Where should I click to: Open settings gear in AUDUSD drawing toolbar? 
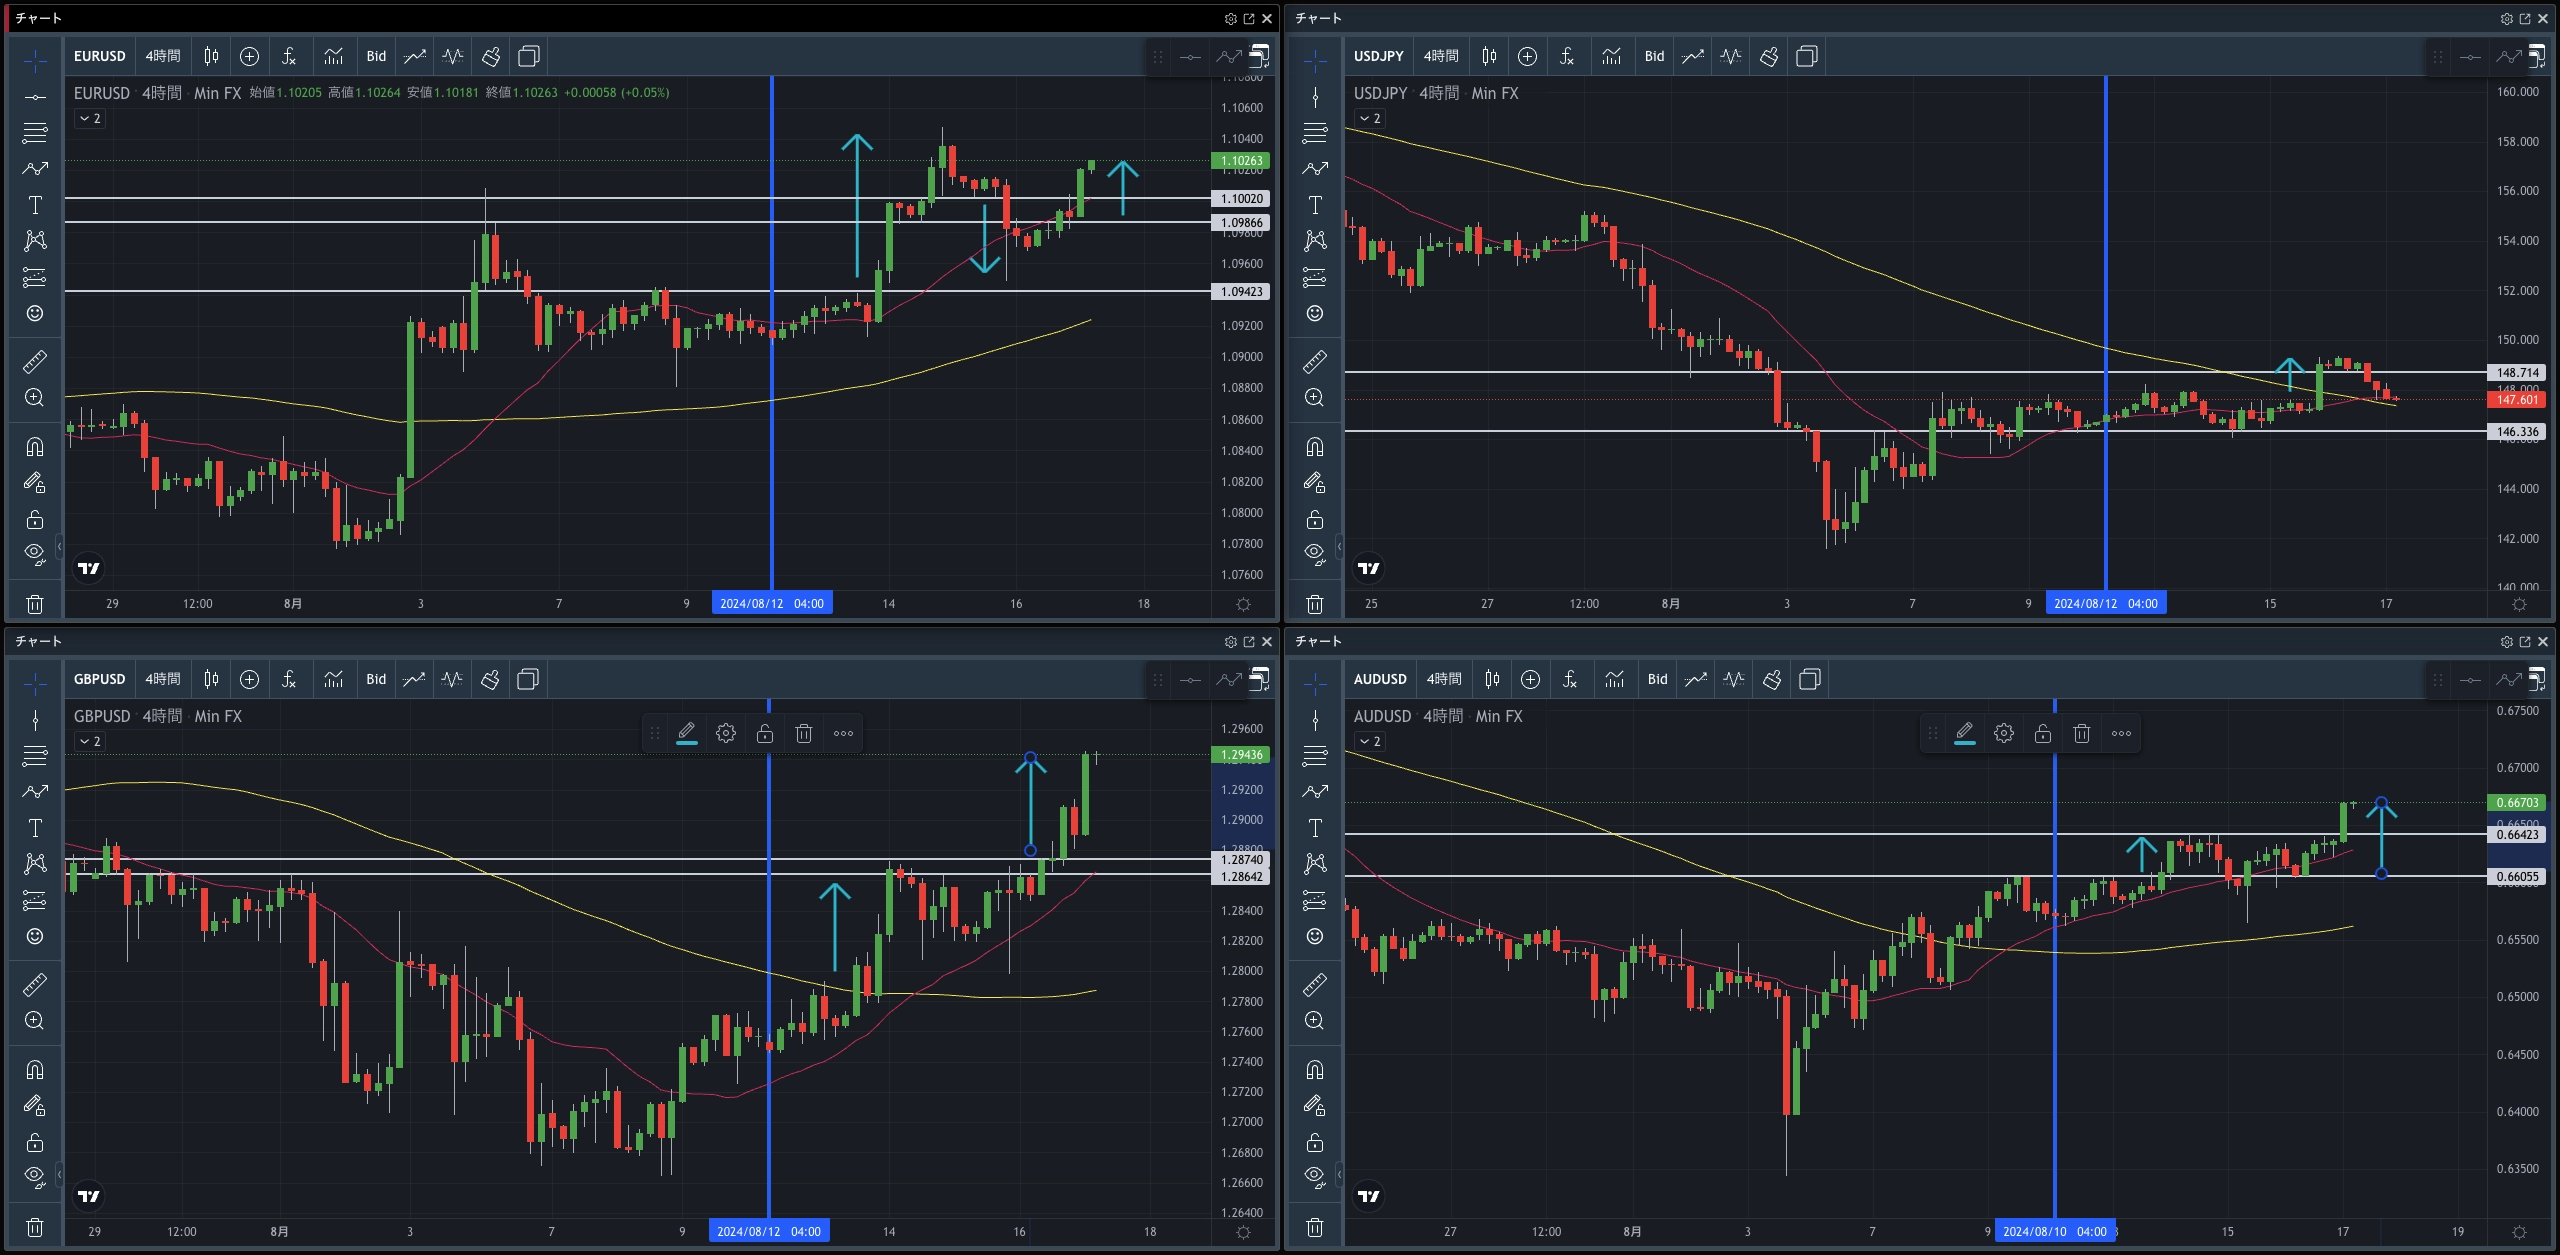click(x=2004, y=733)
